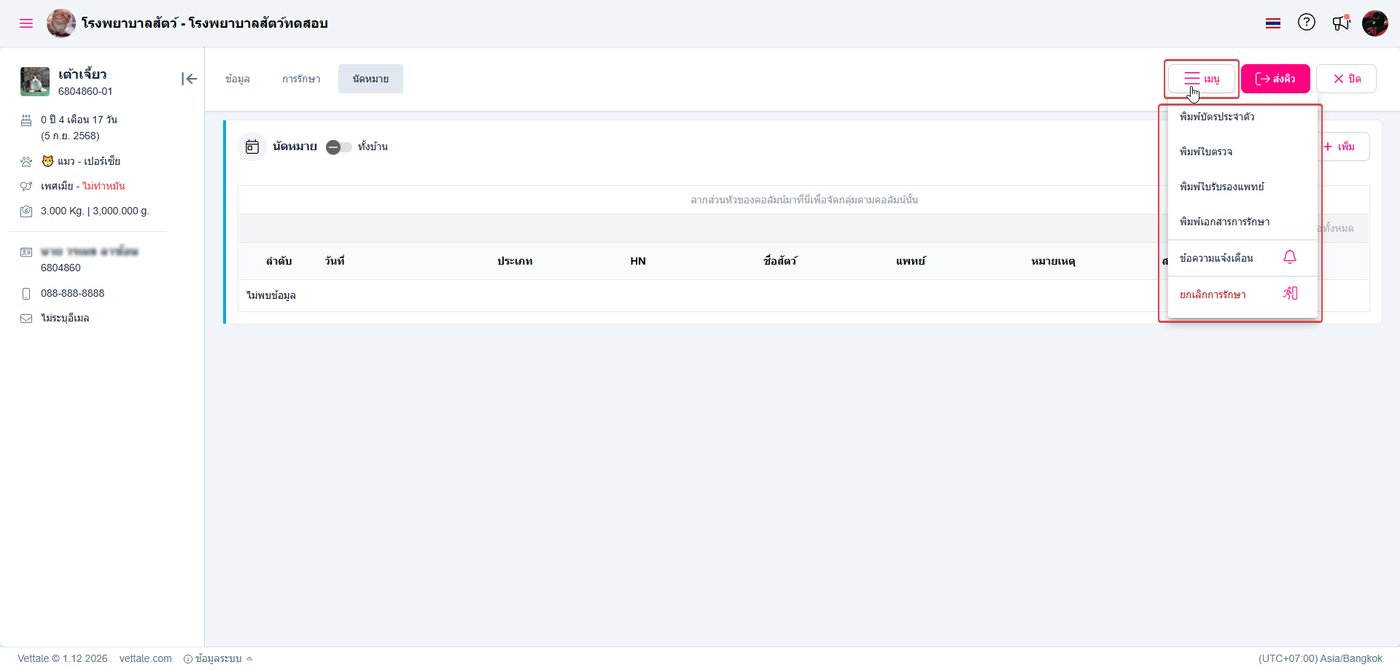This screenshot has width=1400, height=670.
Task: Click the pet name เต้าเจี้ยว
Action: click(x=83, y=74)
